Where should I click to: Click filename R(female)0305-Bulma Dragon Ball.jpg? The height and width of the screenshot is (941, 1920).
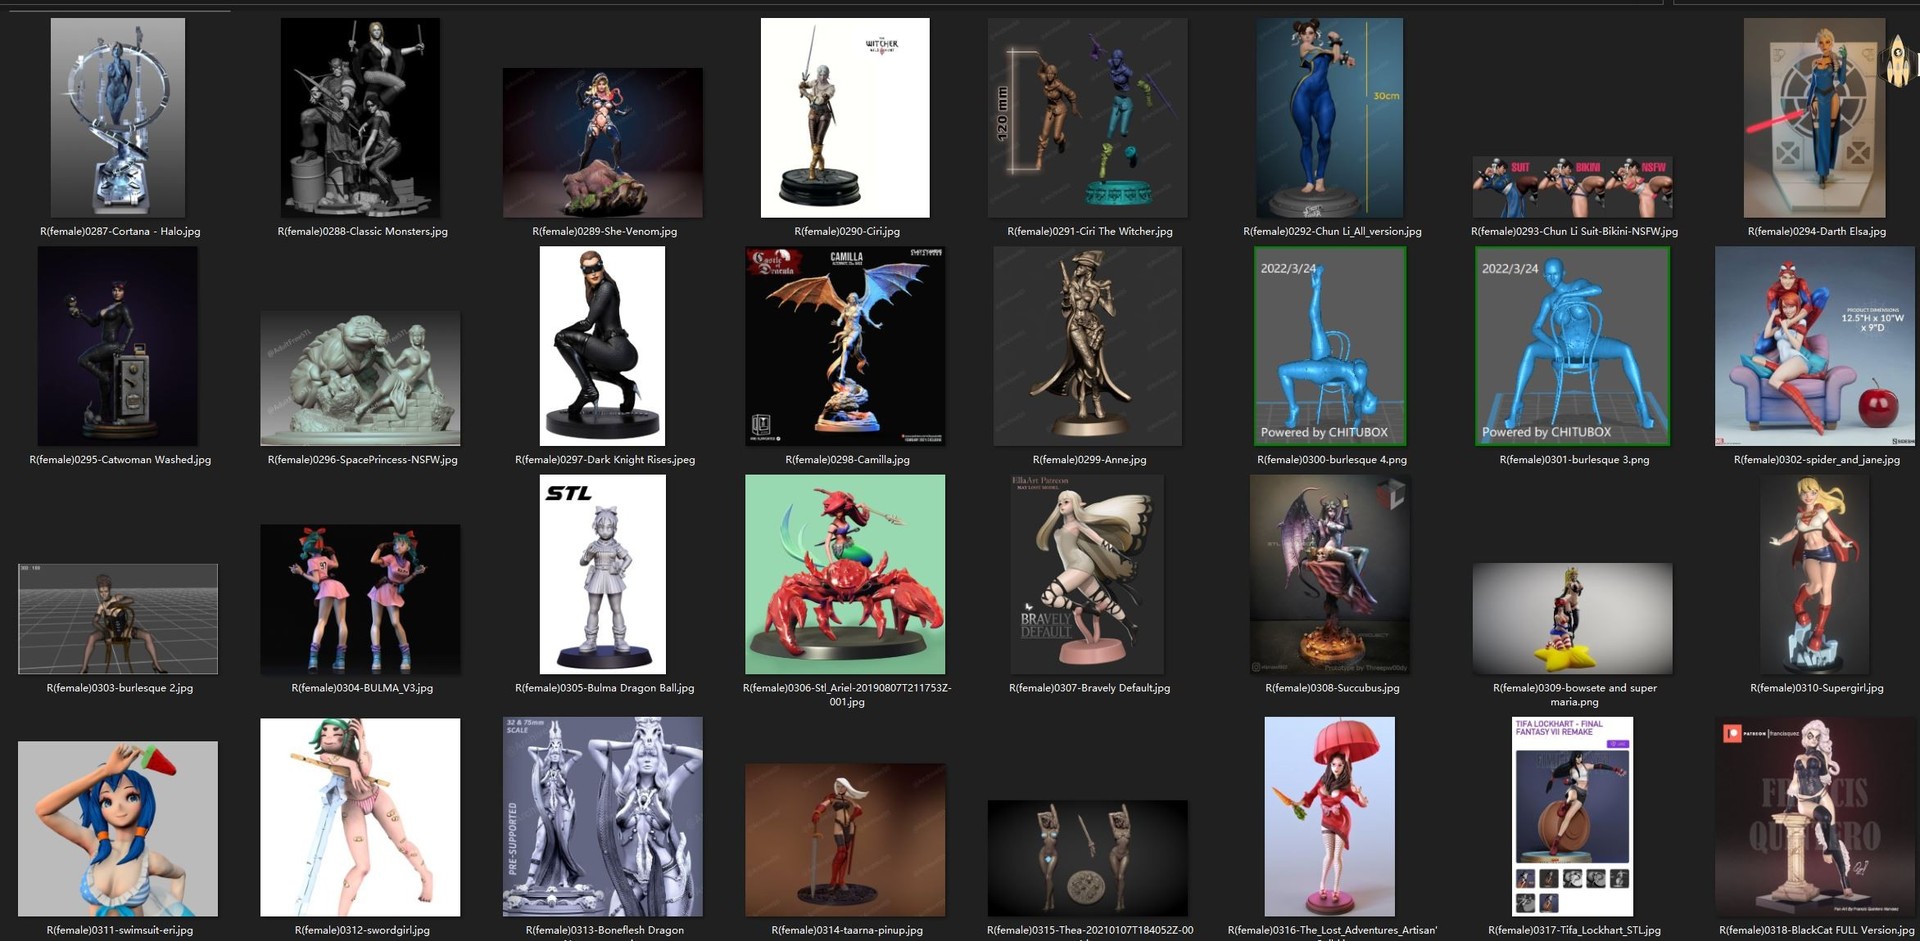click(604, 688)
